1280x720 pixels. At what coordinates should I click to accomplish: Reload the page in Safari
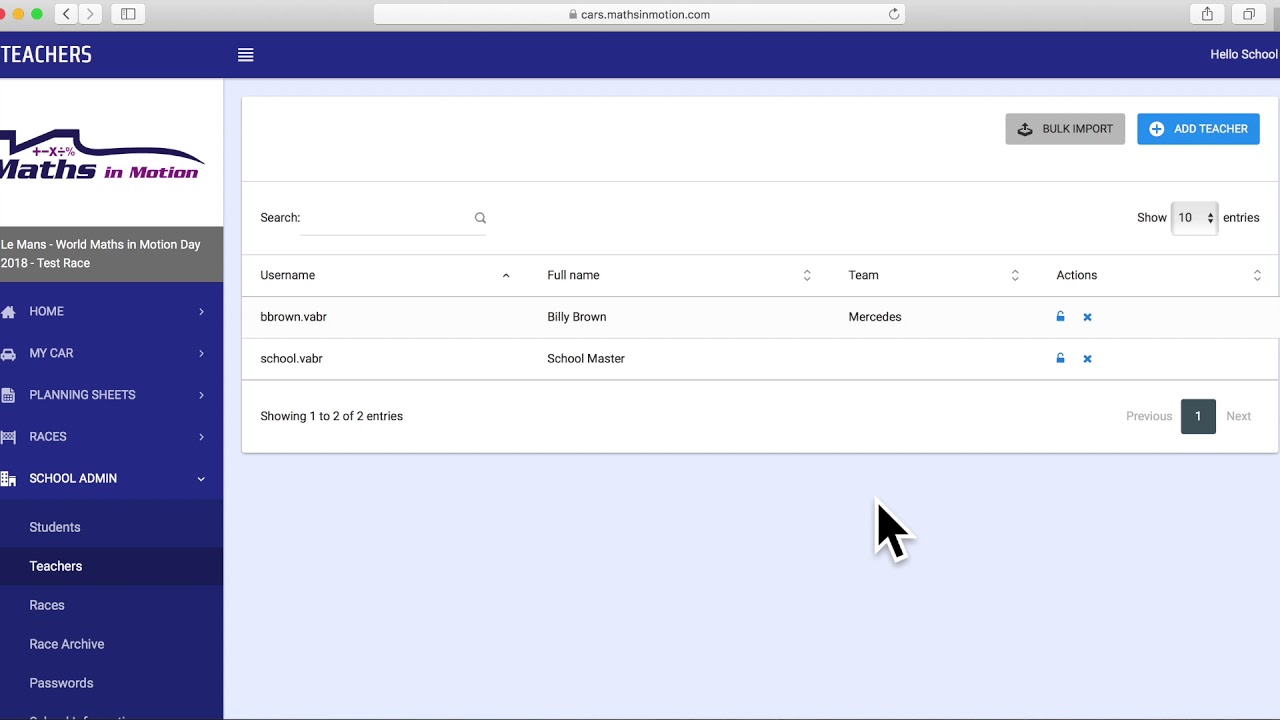tap(894, 14)
